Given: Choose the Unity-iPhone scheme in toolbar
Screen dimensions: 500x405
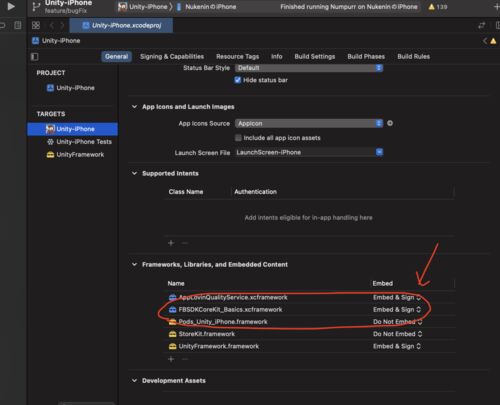Looking at the screenshot, I should 143,7.
